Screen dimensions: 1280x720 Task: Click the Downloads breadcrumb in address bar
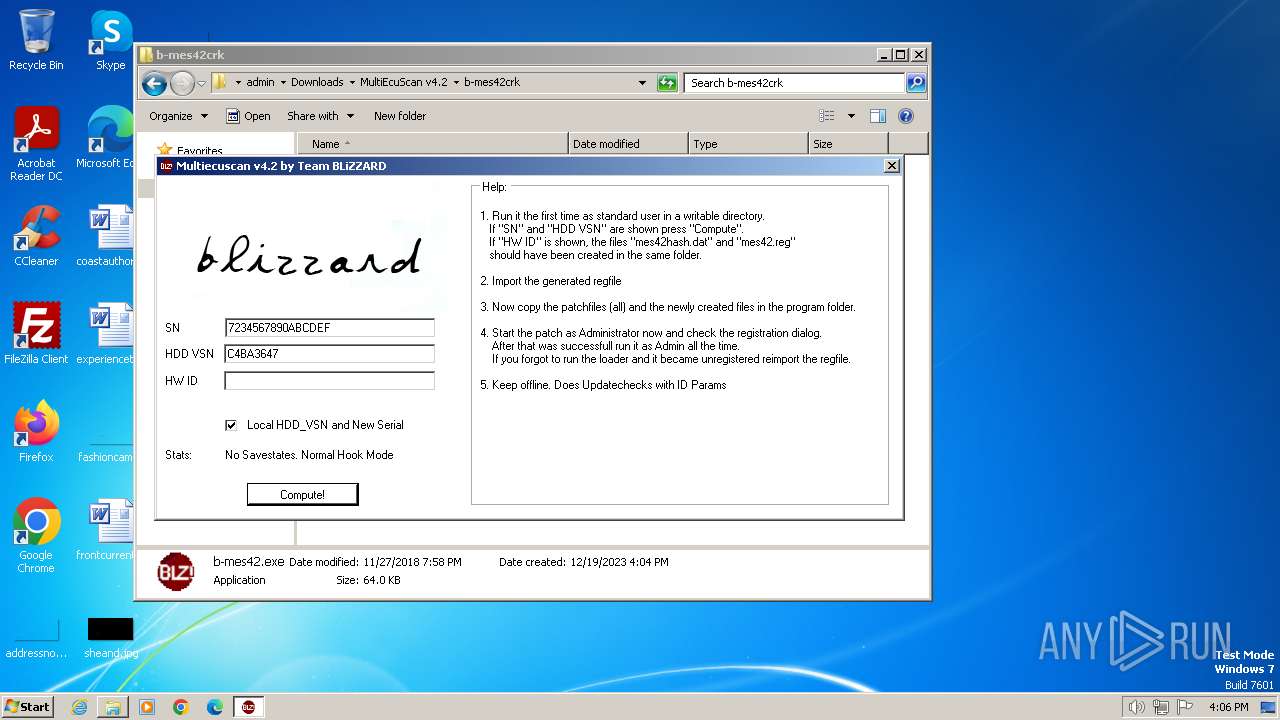click(x=317, y=83)
